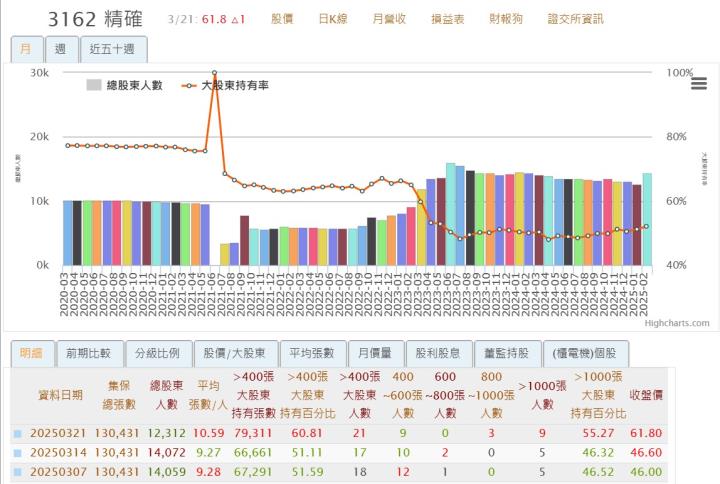Open the 證交所資訊 link
The image size is (720, 484).
[575, 19]
